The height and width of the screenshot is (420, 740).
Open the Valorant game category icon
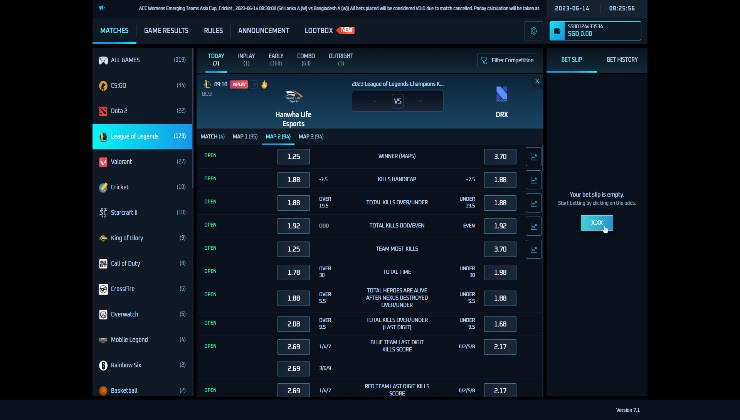tap(103, 161)
